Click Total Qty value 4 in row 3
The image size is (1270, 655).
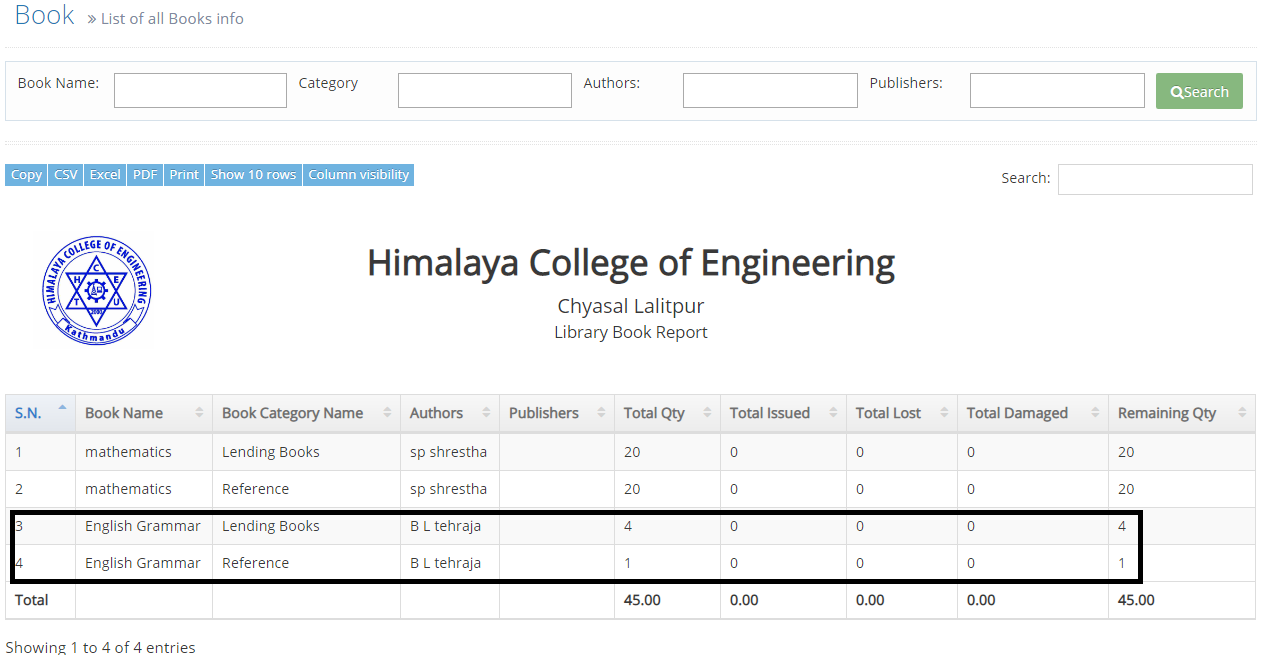pyautogui.click(x=628, y=526)
